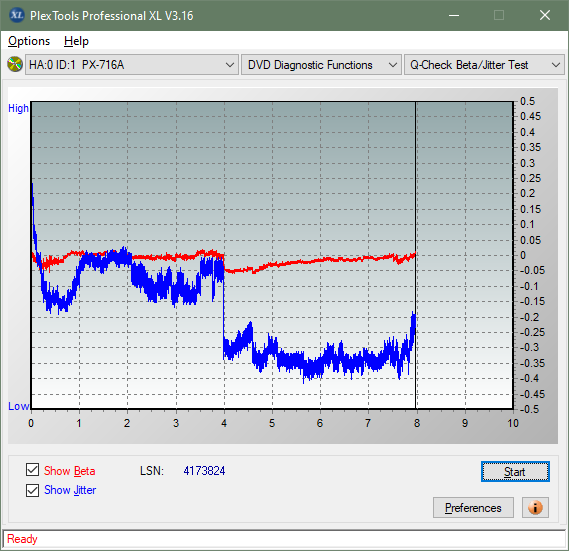Click the PlexTools XL logo icon
The height and width of the screenshot is (551, 569).
(16, 15)
